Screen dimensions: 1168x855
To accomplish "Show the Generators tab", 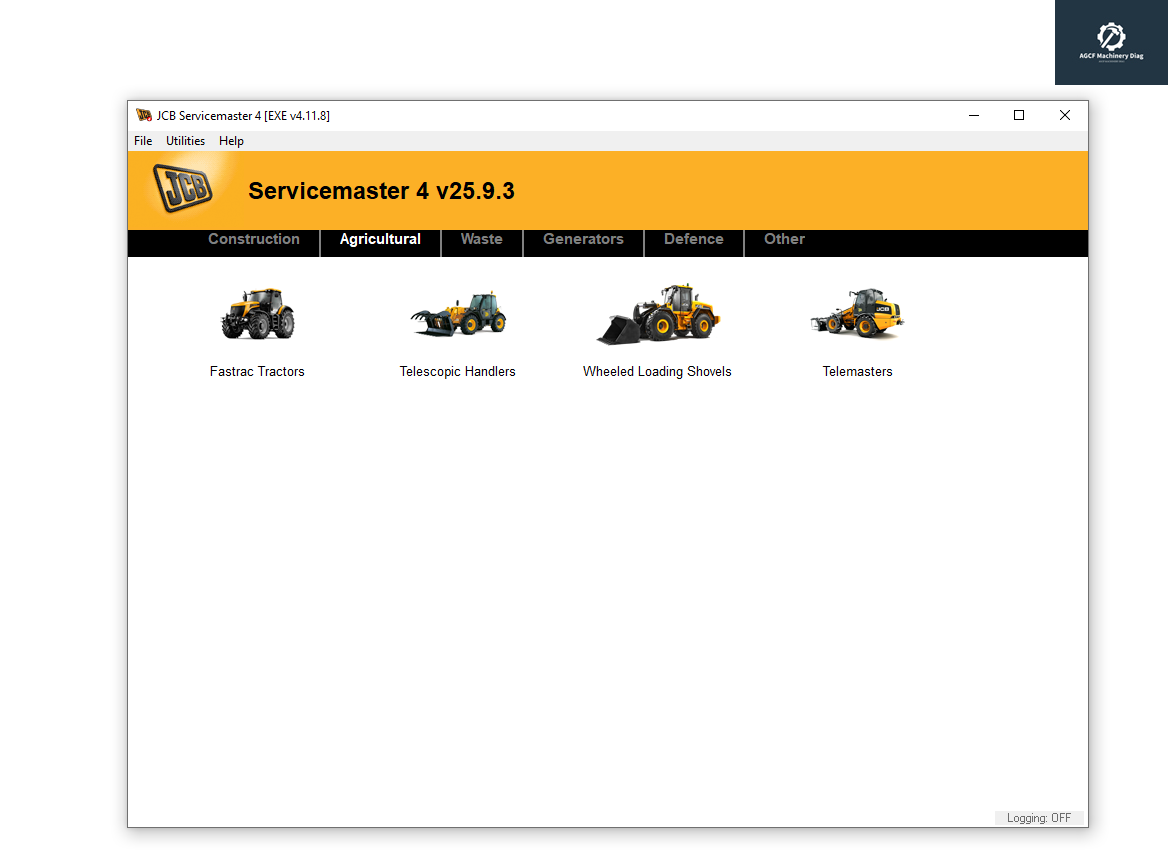I will click(x=583, y=240).
